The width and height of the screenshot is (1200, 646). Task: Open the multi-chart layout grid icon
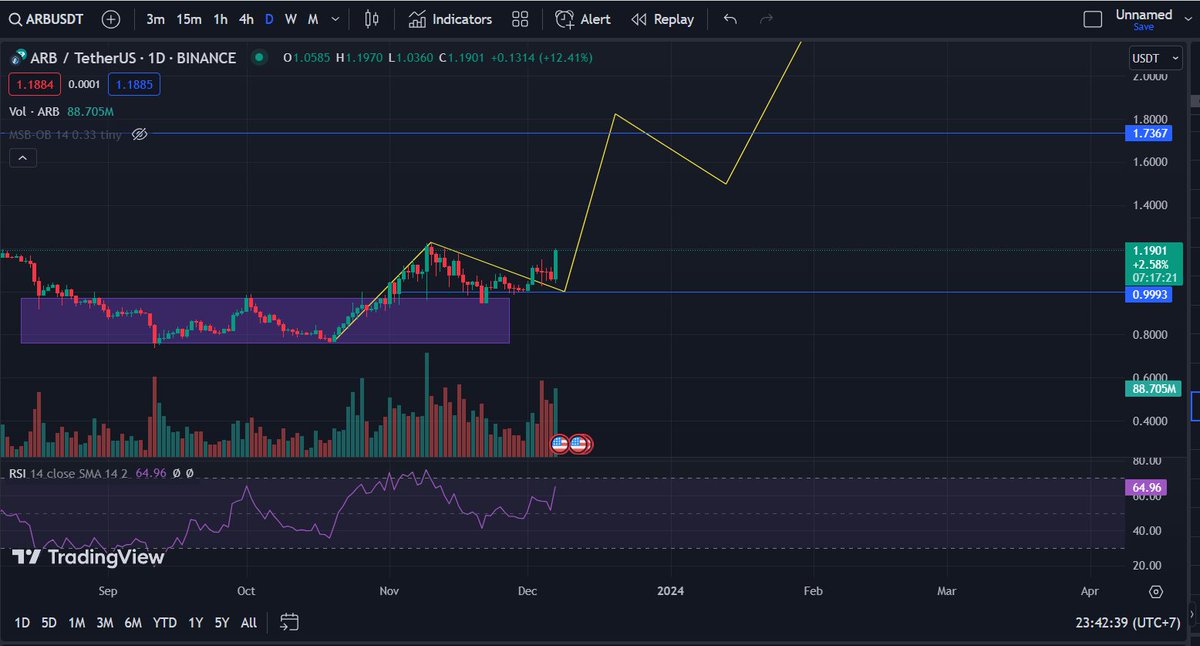click(x=519, y=19)
